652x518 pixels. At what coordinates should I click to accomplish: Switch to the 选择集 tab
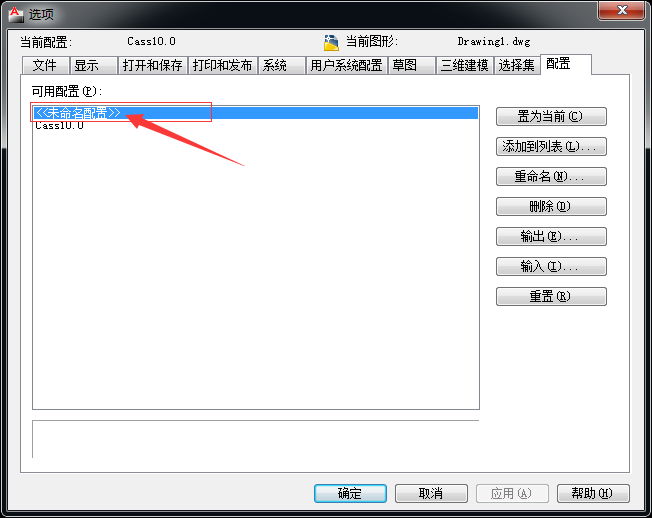tap(517, 65)
